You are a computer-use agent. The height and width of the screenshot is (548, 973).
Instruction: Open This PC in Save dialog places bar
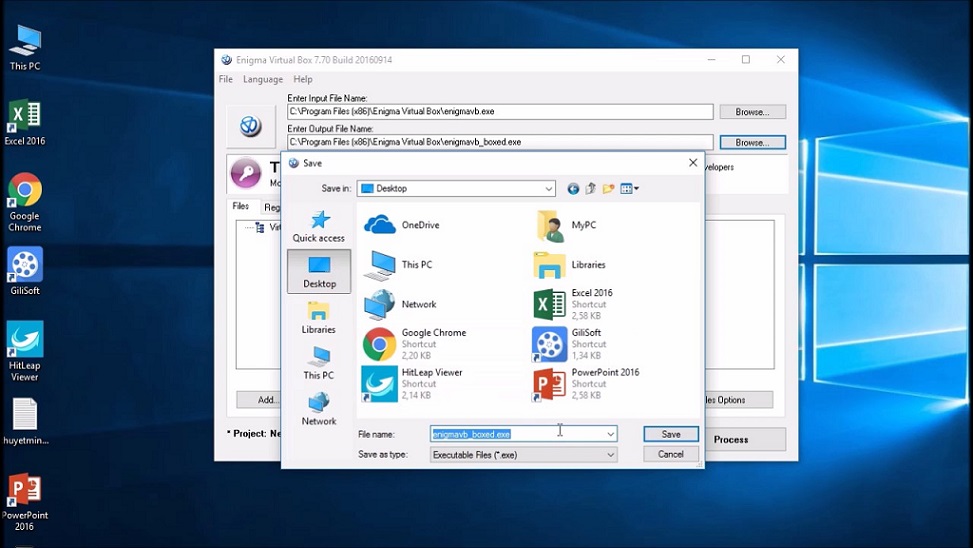[318, 363]
